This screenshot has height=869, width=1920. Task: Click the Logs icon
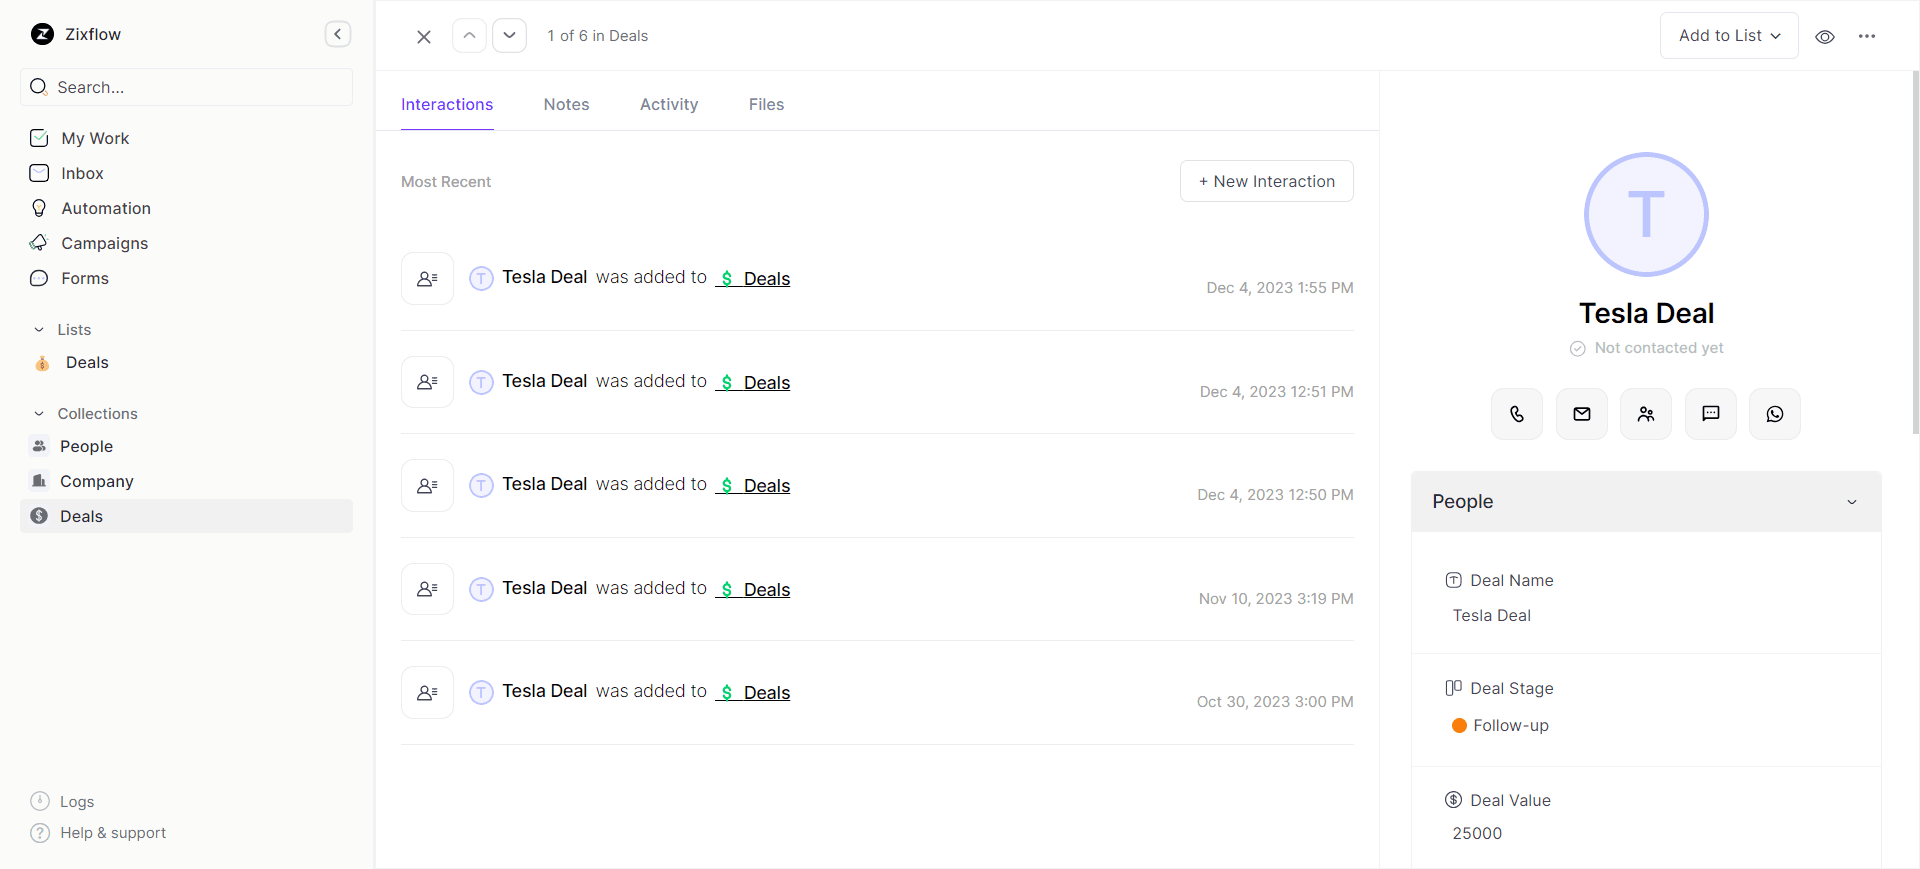(x=40, y=801)
